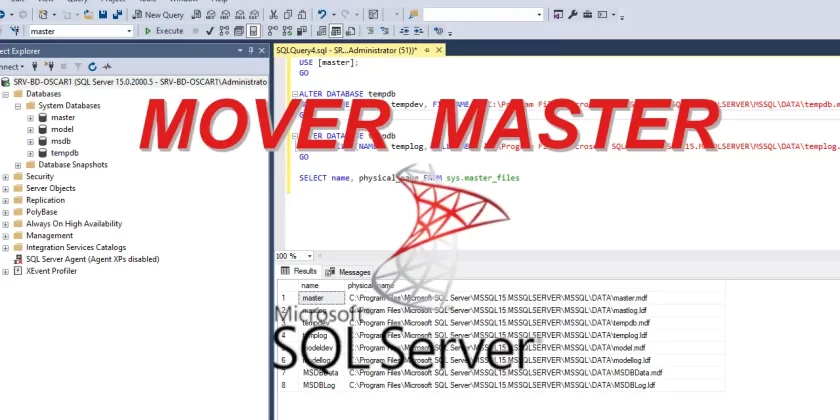The height and width of the screenshot is (420, 840).
Task: Select the model database
Action: [x=62, y=129]
